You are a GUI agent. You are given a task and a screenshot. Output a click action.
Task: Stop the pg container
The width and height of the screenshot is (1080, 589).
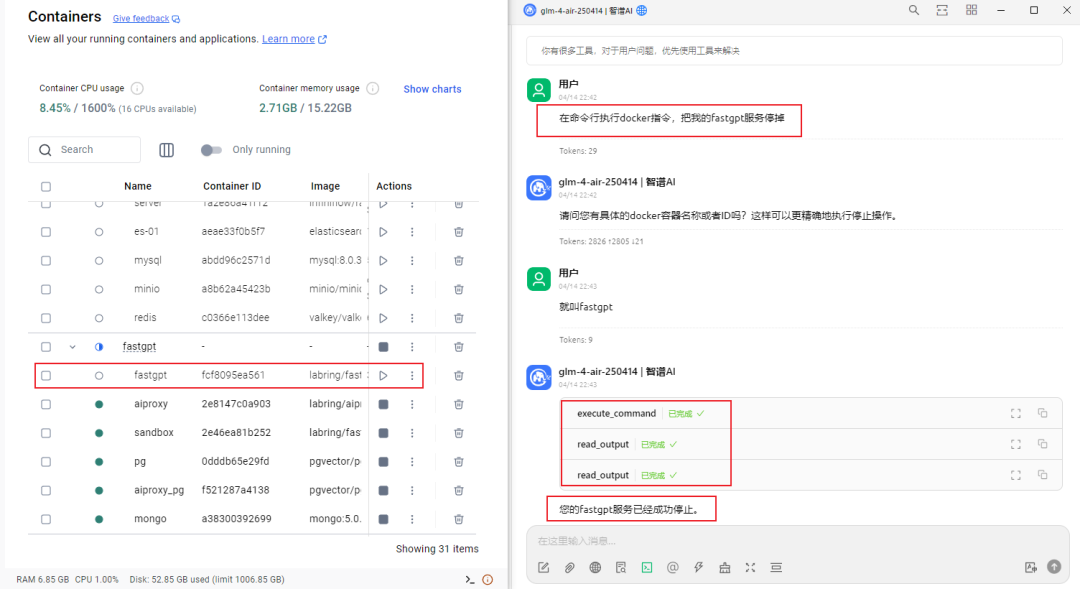[384, 462]
